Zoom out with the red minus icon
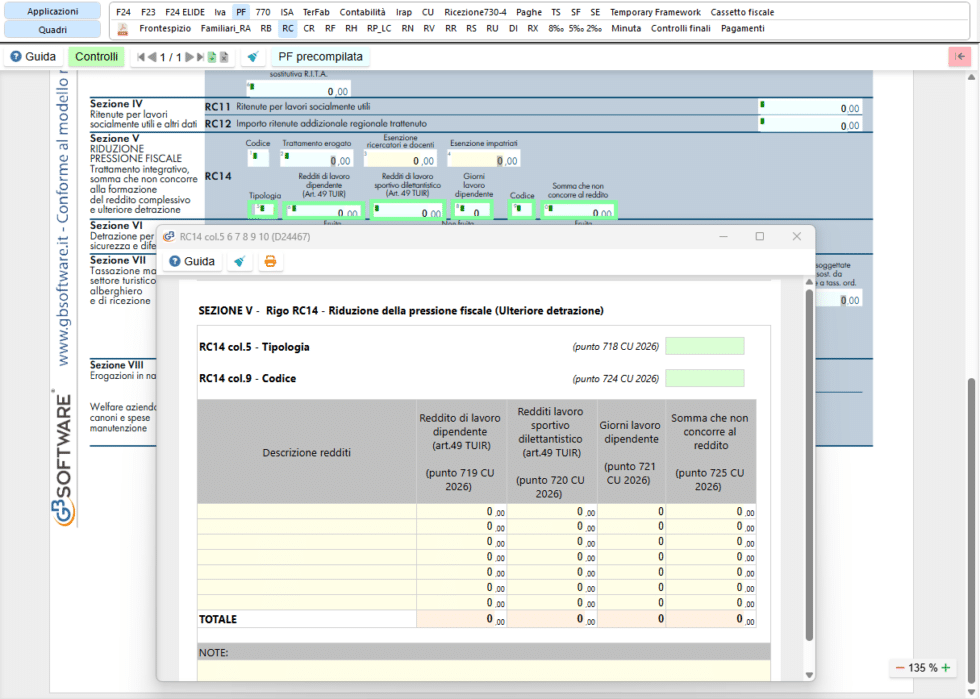Viewport: 980px width, 699px height. pos(900,668)
